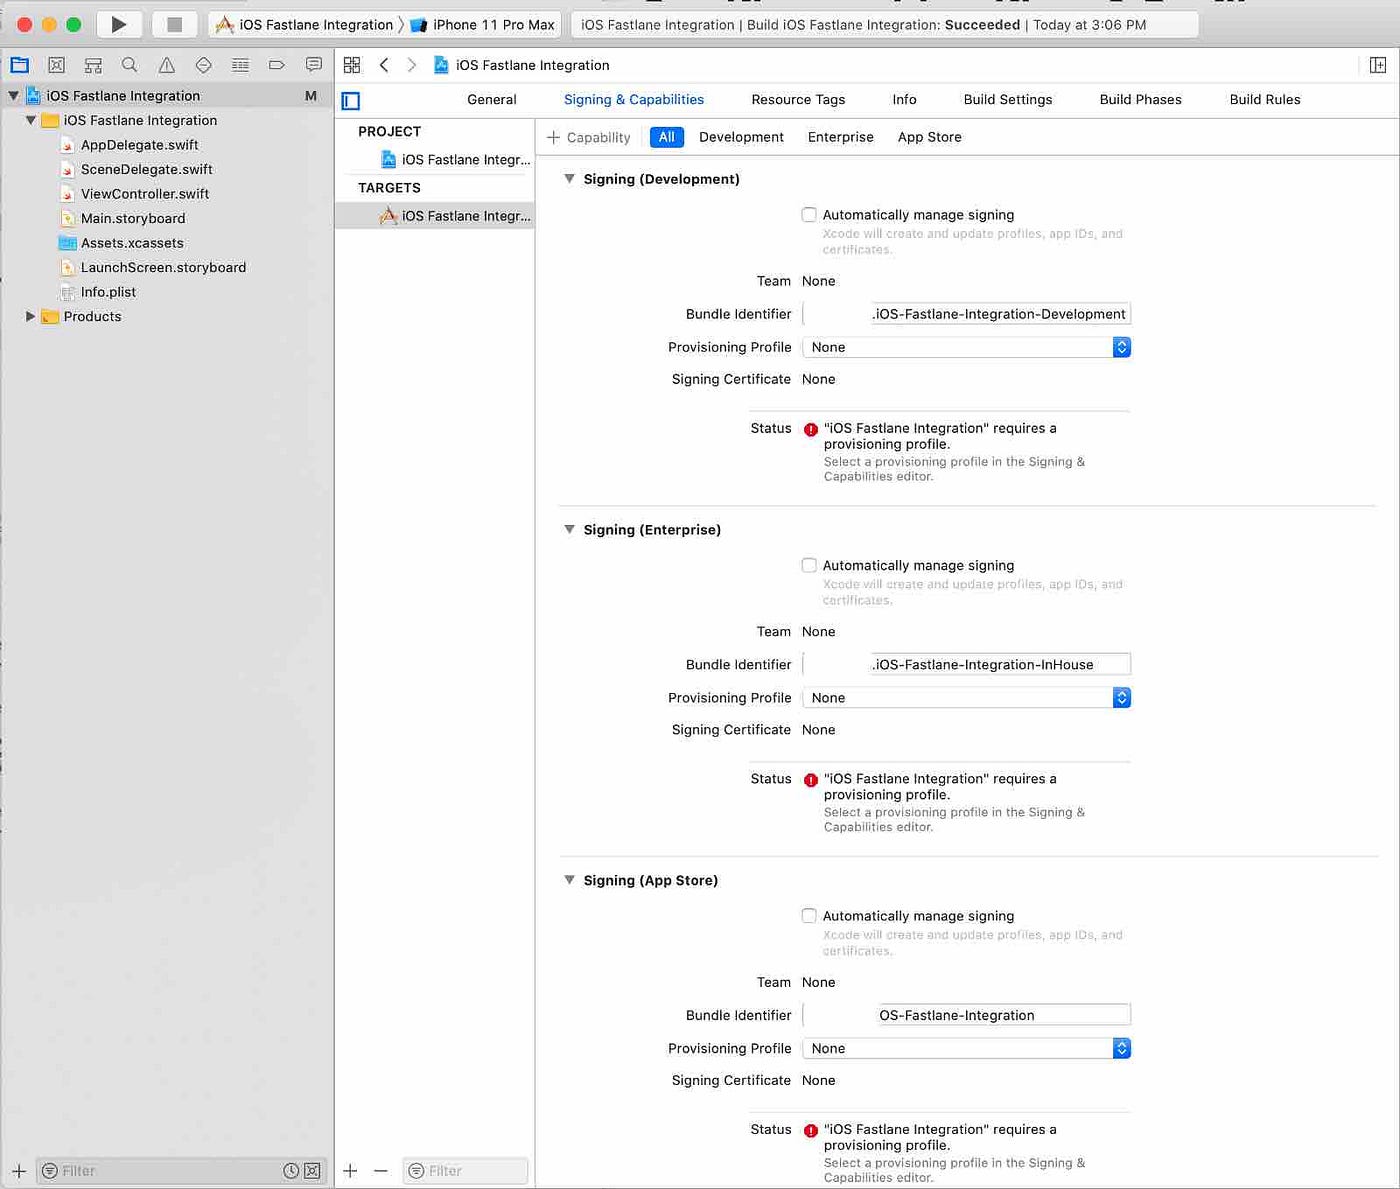1400x1189 pixels.
Task: Open App Store Provisioning Profile dropdown
Action: pyautogui.click(x=966, y=1048)
